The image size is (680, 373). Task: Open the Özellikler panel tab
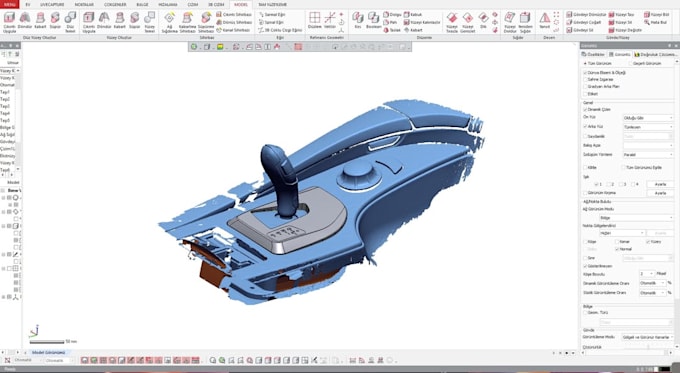pos(593,55)
